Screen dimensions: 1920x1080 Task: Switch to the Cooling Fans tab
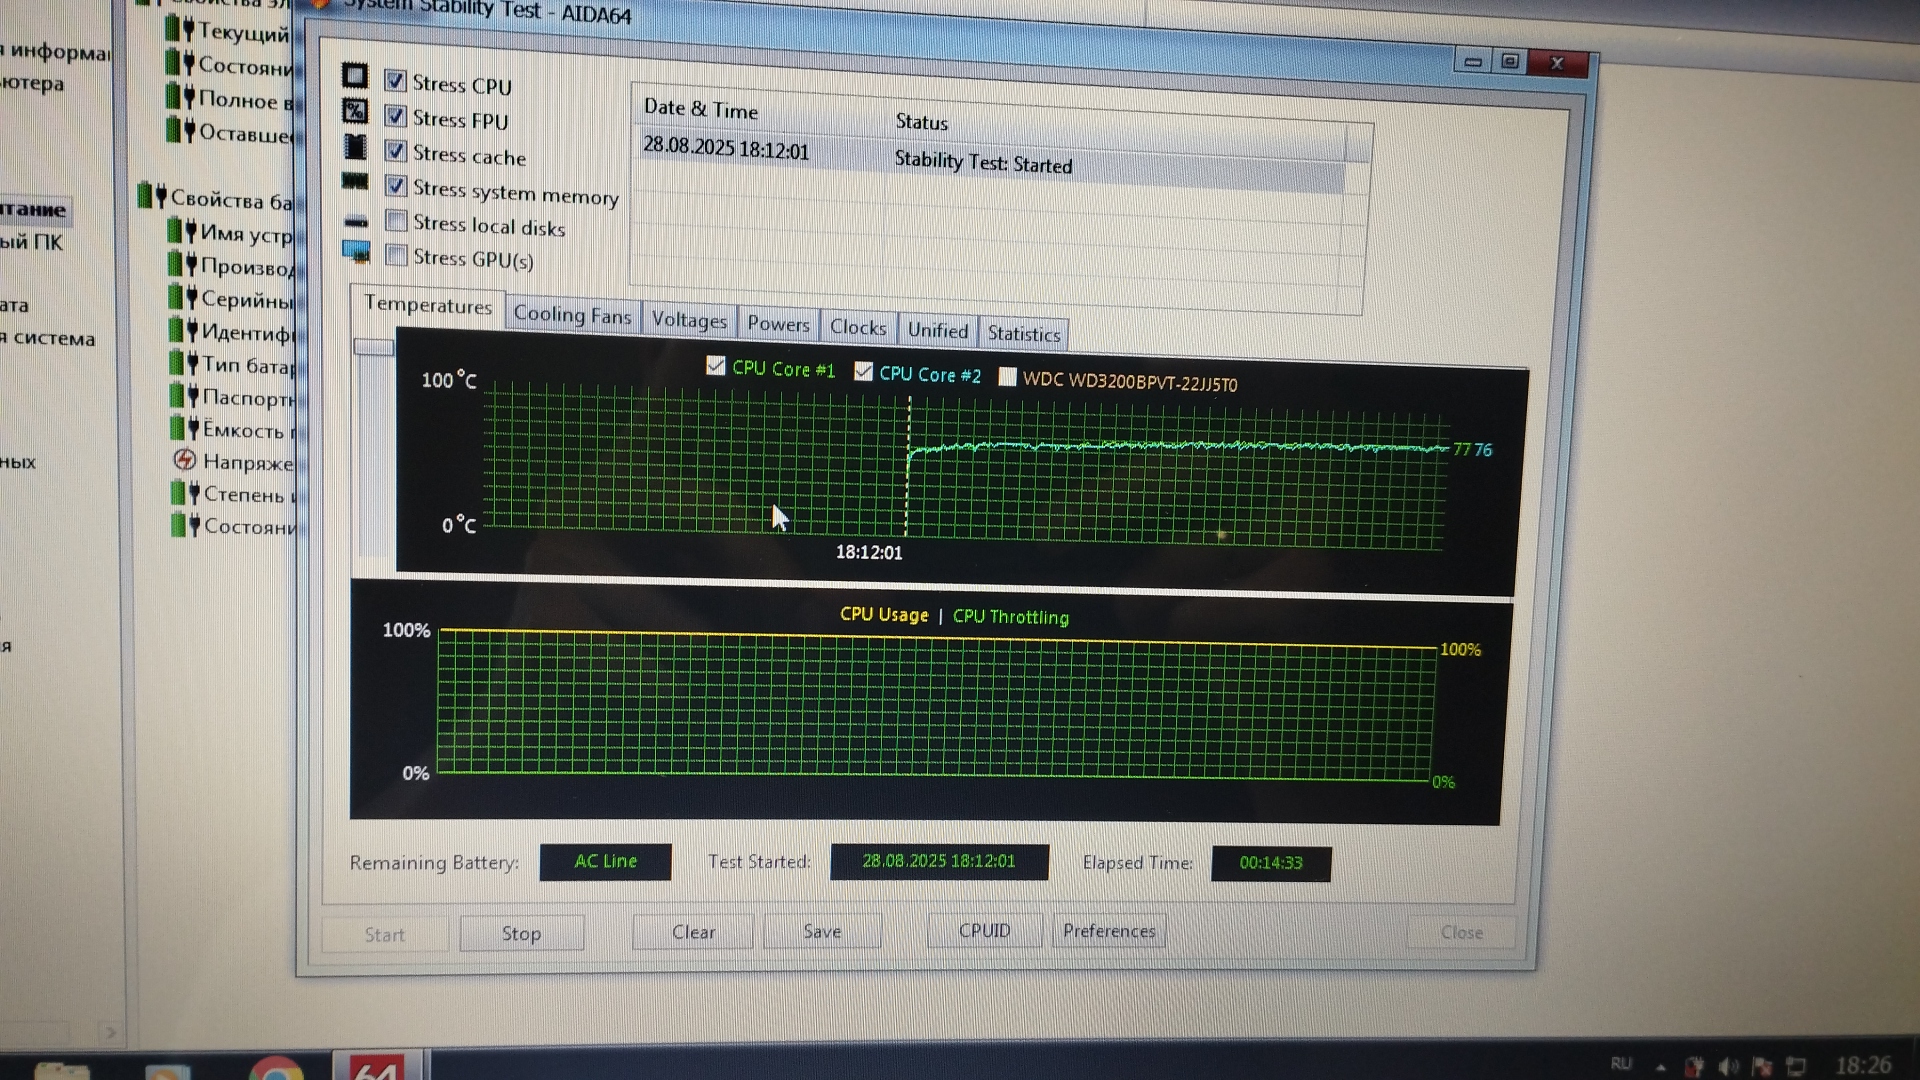pyautogui.click(x=572, y=315)
